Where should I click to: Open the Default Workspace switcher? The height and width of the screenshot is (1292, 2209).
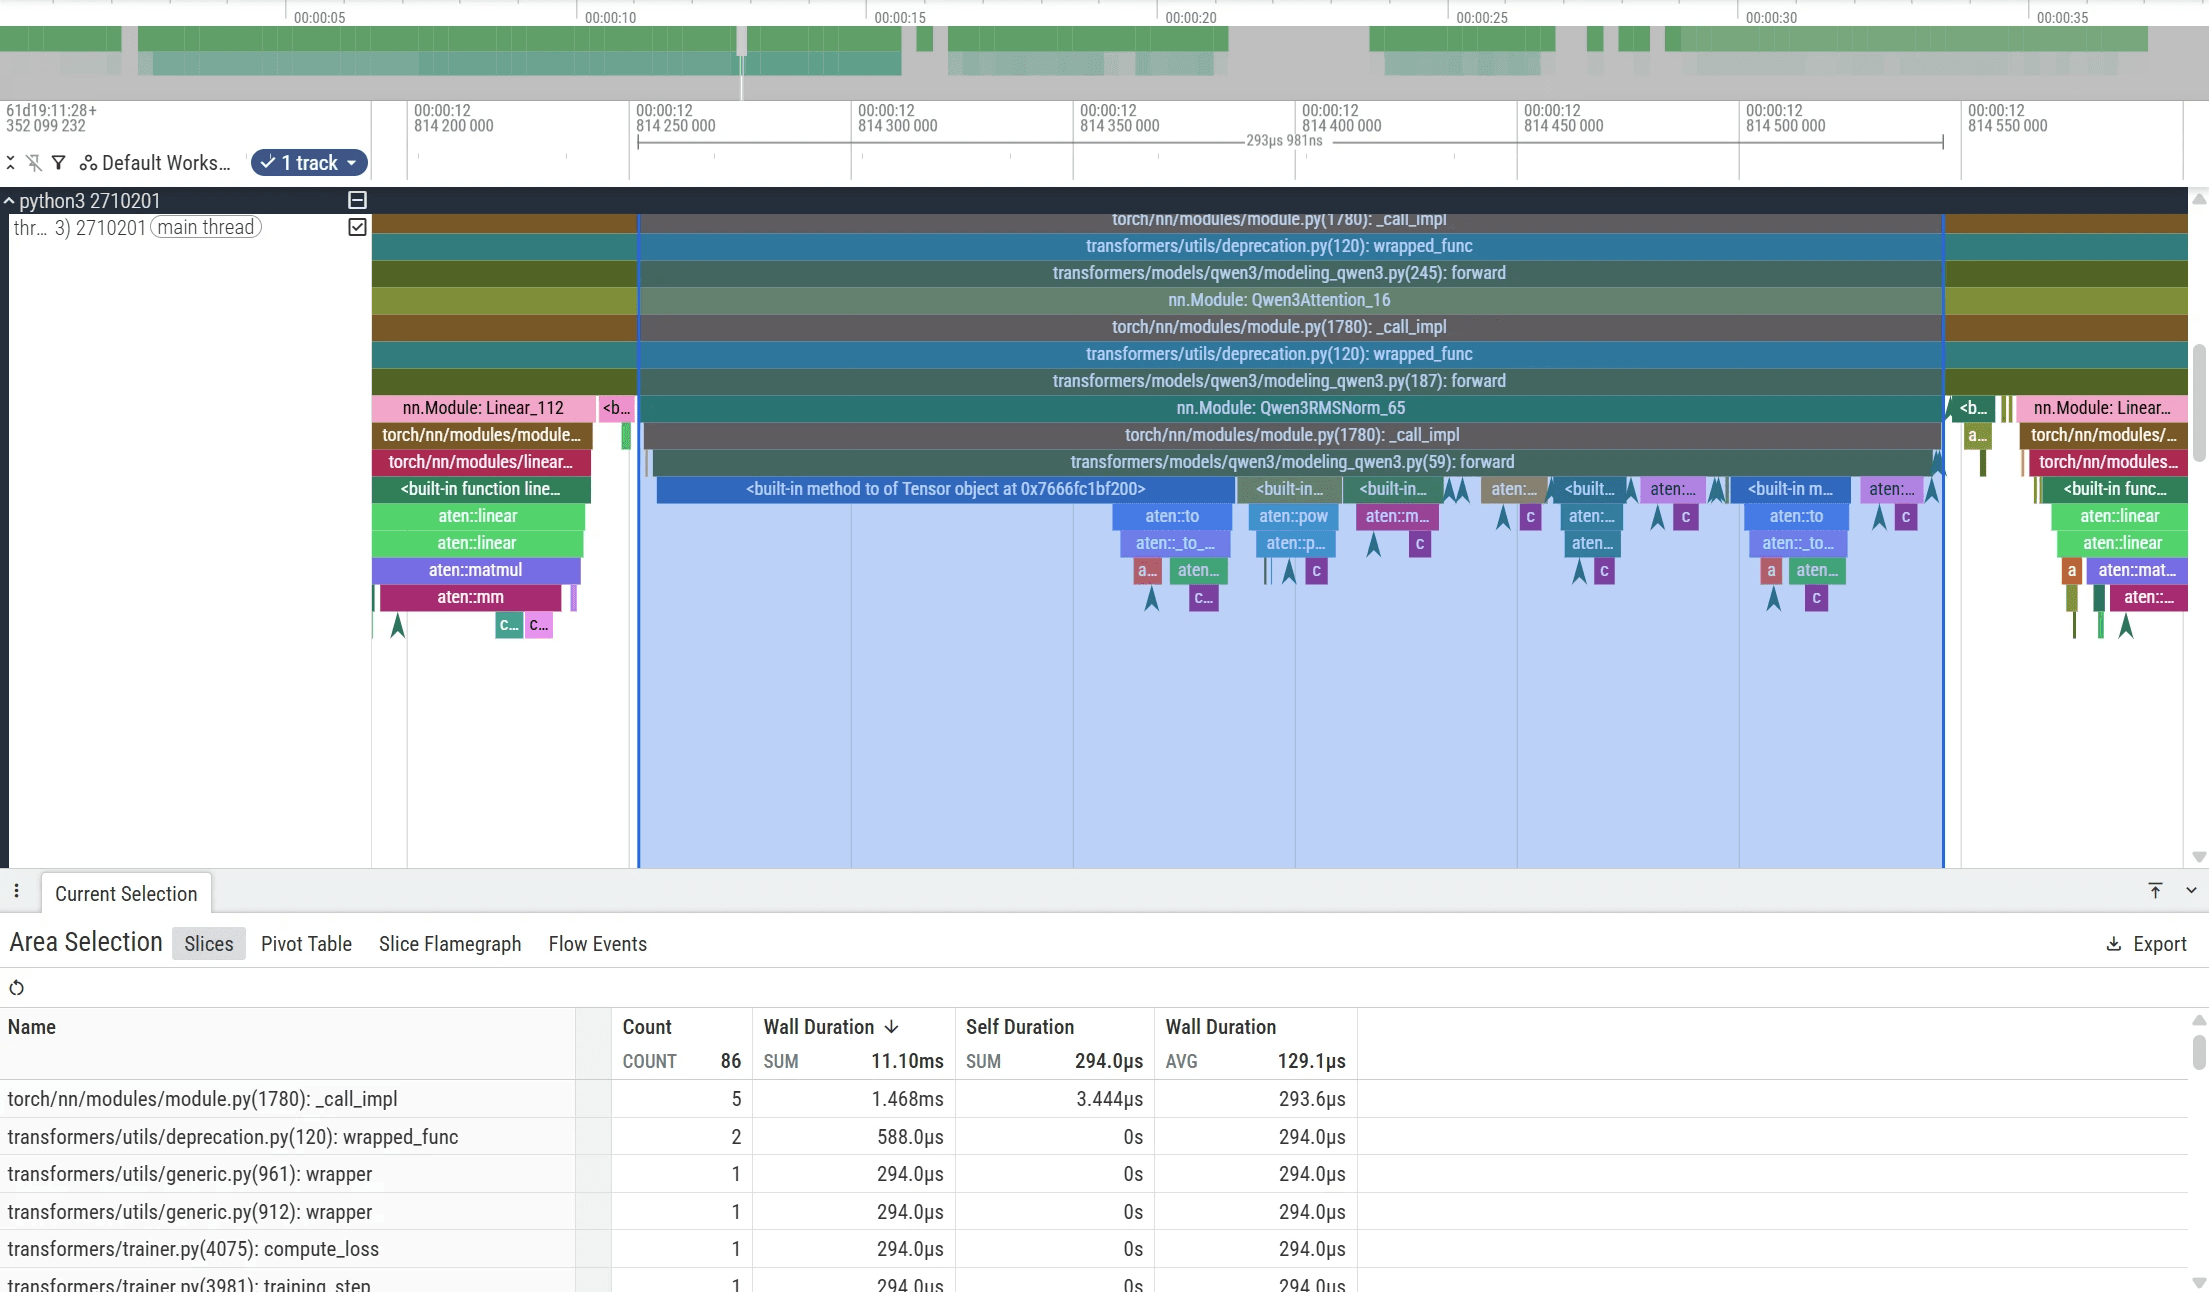tap(155, 163)
